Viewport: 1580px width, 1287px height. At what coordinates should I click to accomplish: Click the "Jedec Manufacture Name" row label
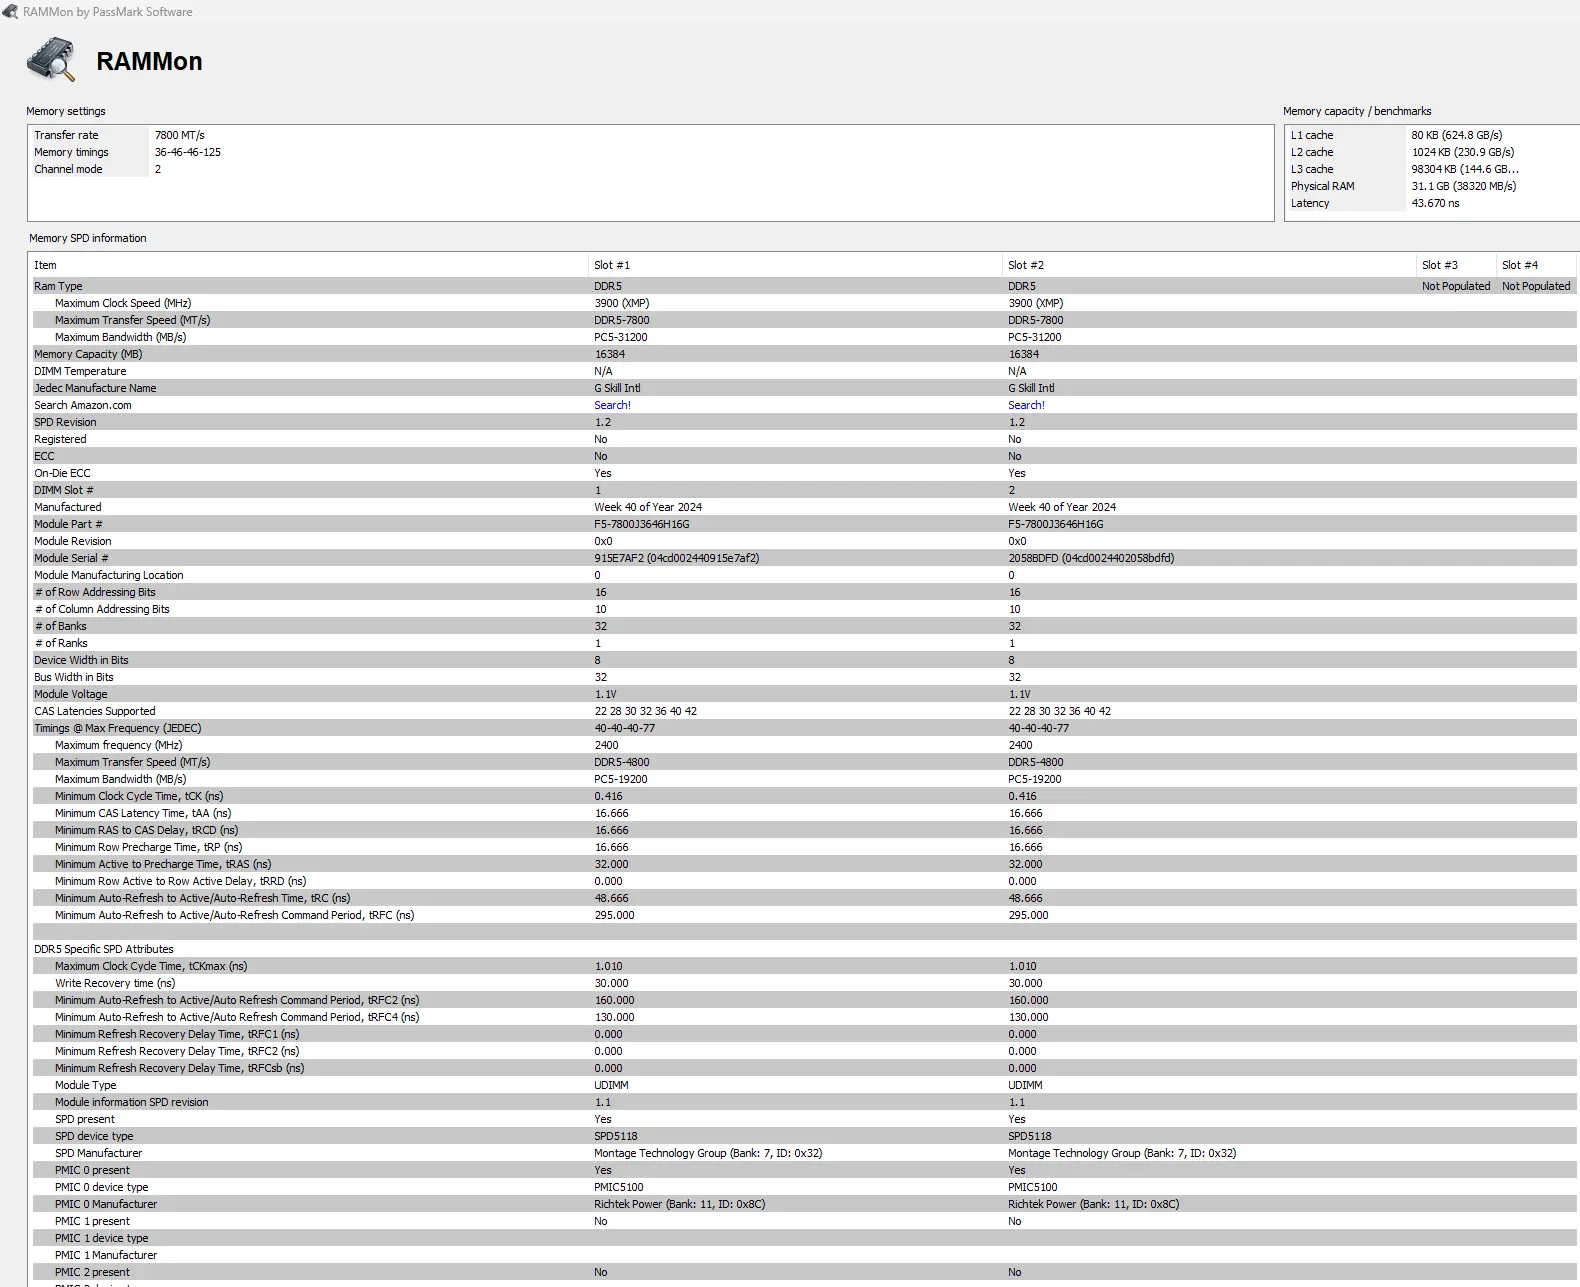pos(95,388)
